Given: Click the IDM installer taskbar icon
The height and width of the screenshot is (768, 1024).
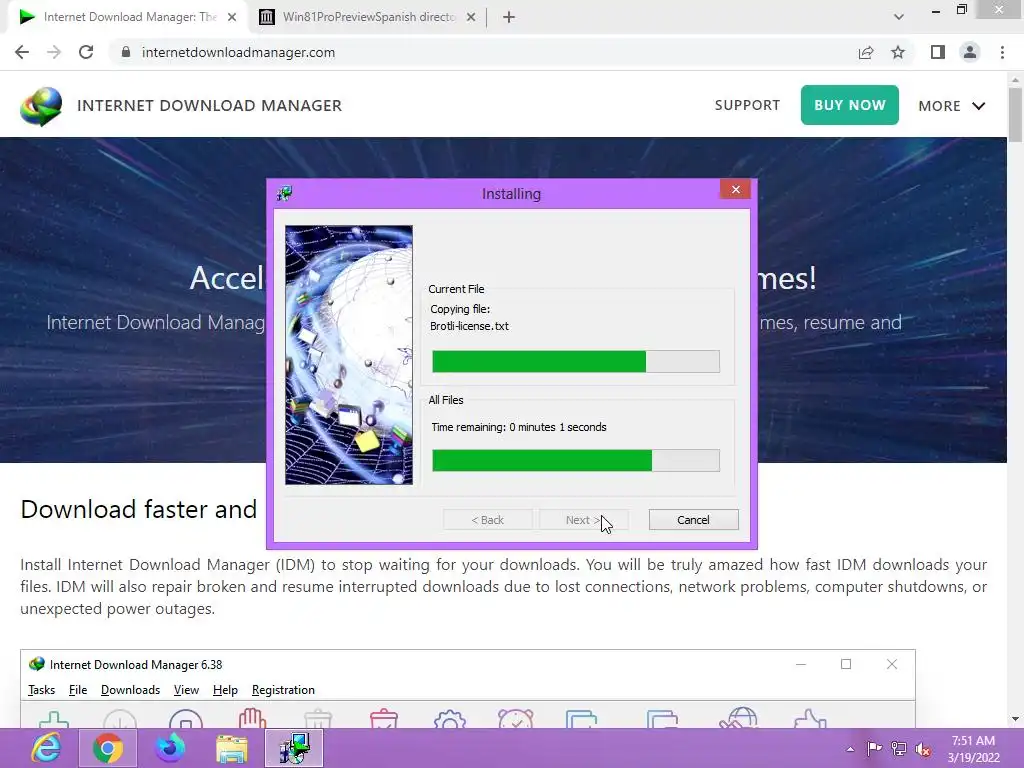Looking at the screenshot, I should tap(294, 748).
